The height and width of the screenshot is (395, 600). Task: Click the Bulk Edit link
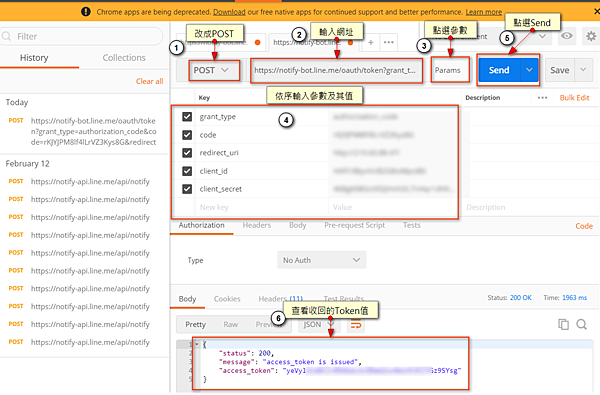click(x=574, y=98)
